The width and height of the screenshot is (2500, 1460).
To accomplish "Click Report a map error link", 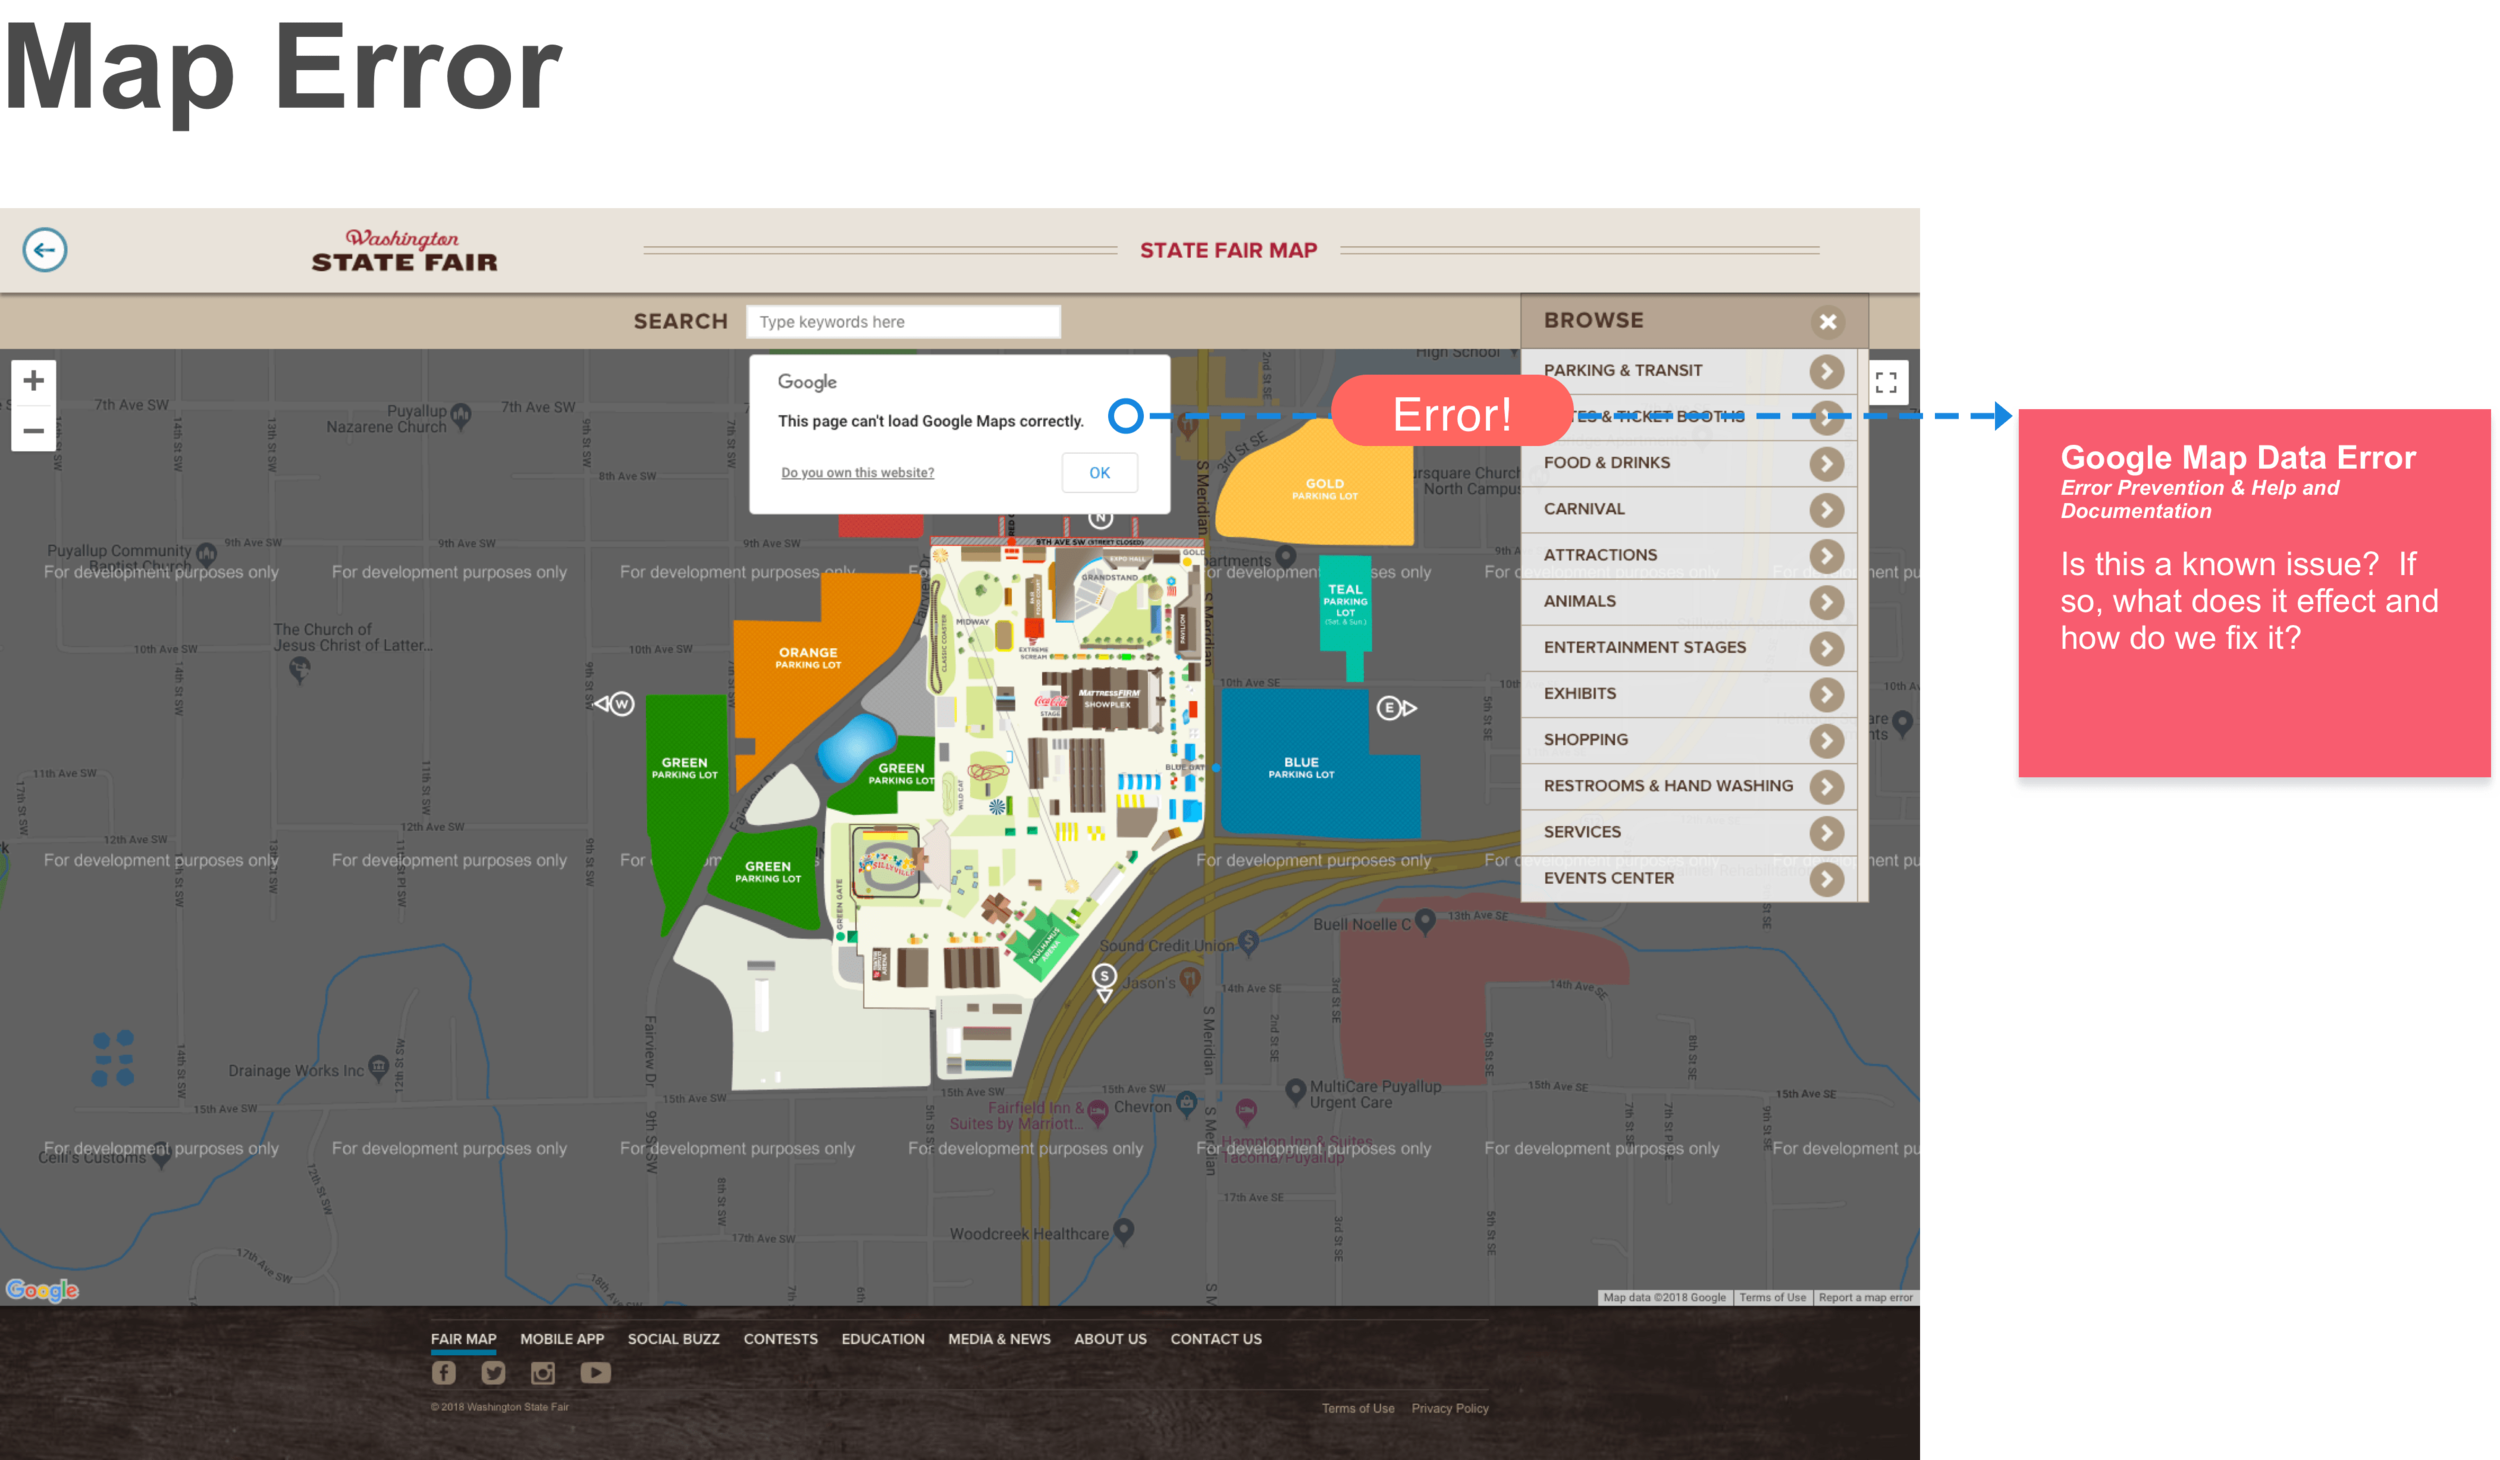I will click(x=1865, y=1297).
